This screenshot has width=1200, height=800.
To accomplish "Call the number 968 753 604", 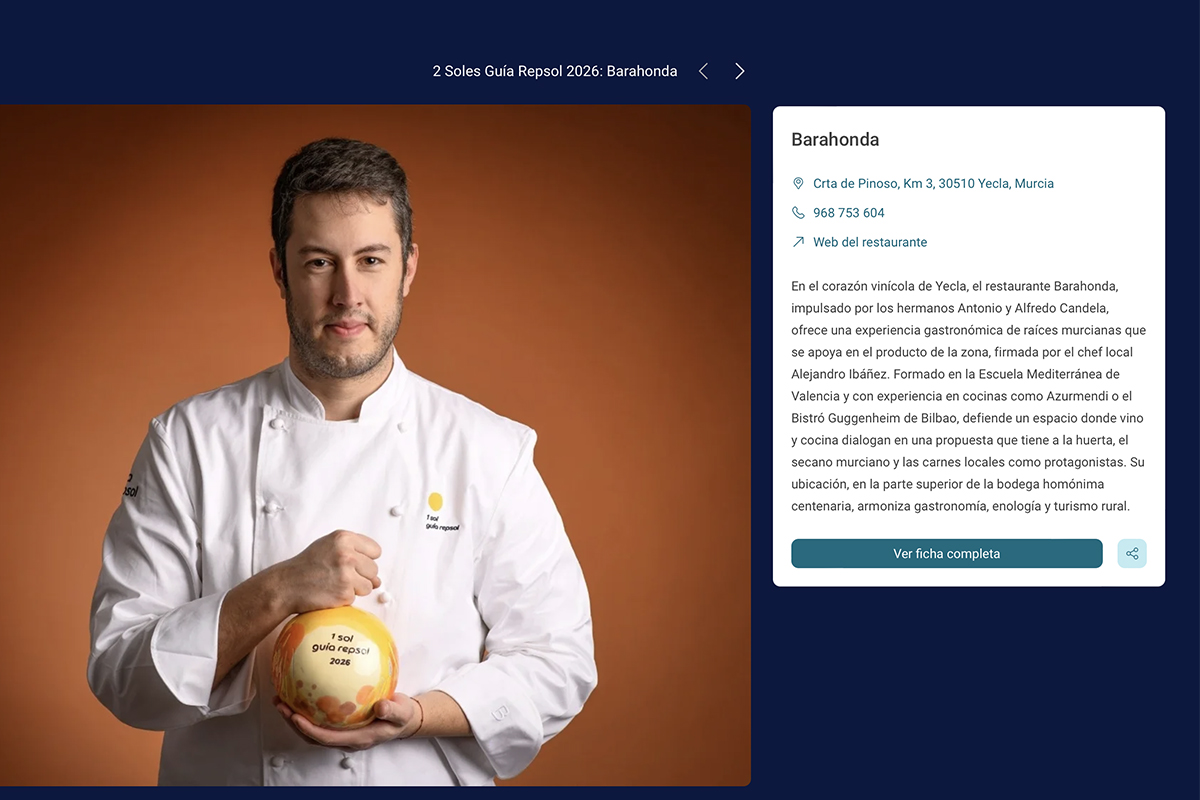I will (849, 213).
